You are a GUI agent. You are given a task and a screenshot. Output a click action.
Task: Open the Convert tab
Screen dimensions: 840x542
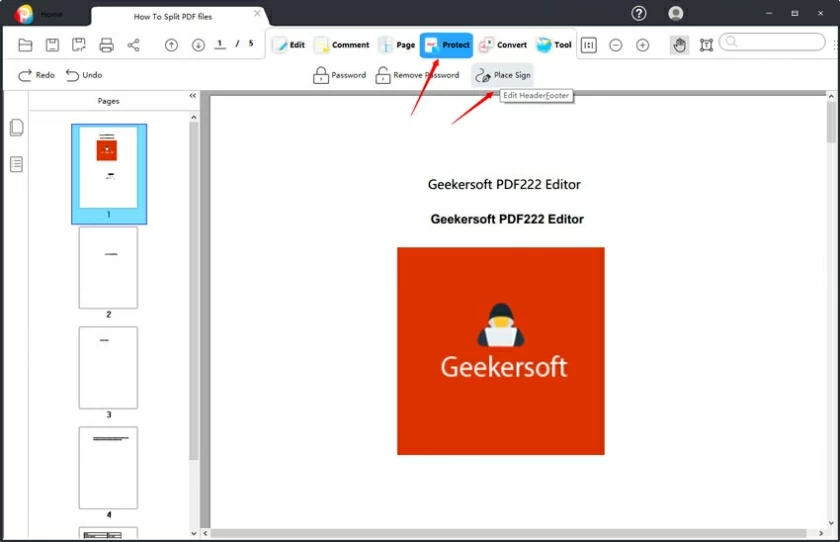(x=503, y=45)
